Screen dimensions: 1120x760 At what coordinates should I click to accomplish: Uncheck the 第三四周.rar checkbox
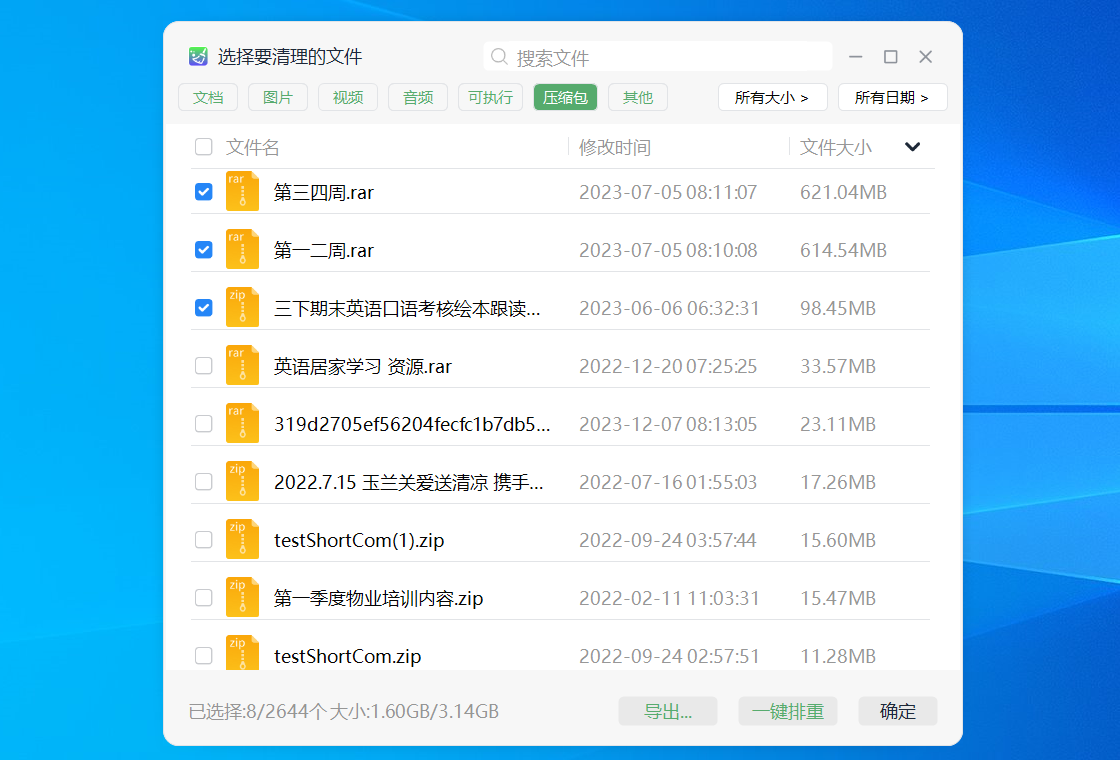204,192
